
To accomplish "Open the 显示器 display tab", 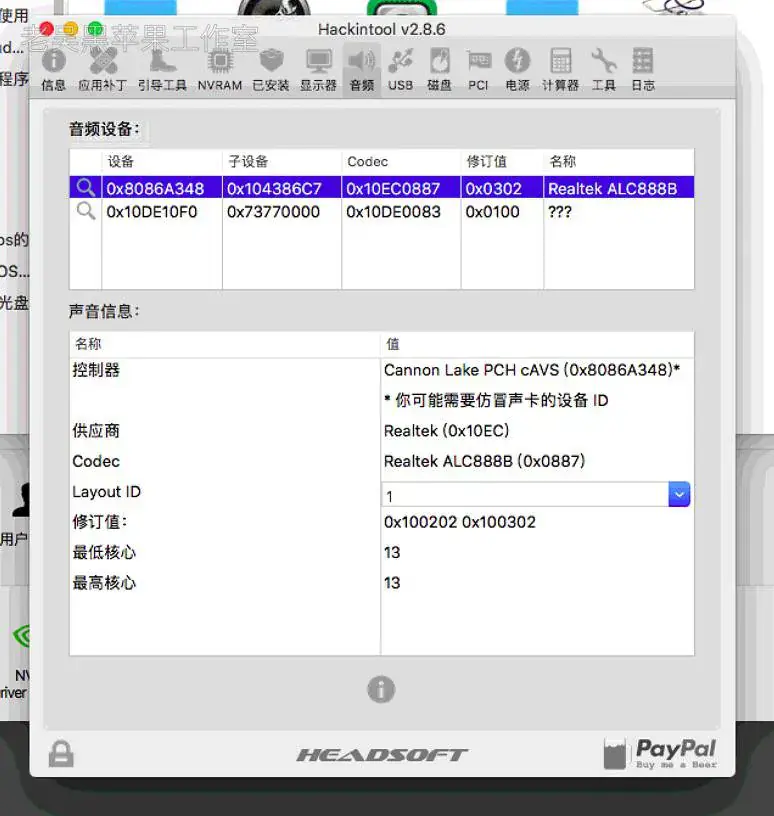I will coord(318,70).
